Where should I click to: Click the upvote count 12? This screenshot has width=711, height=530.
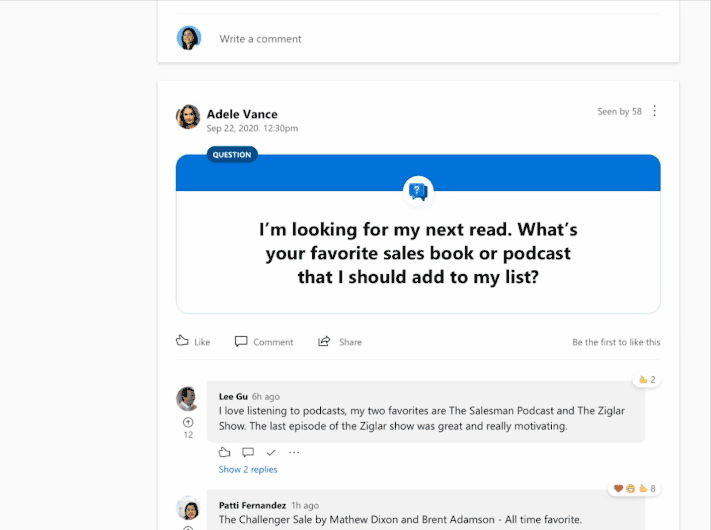pyautogui.click(x=188, y=435)
